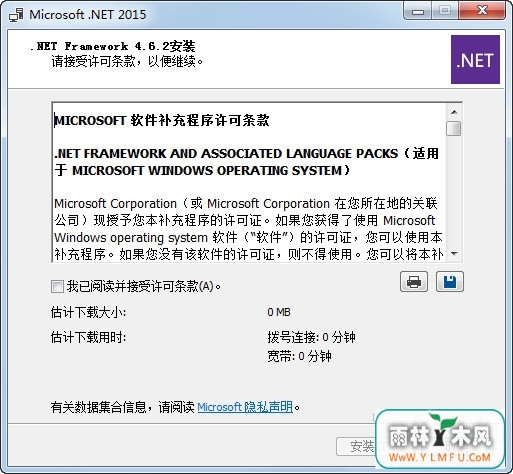The width and height of the screenshot is (513, 474).
Task: Click the 请接受许可条款，以便继续 subtitle
Action: (127, 61)
